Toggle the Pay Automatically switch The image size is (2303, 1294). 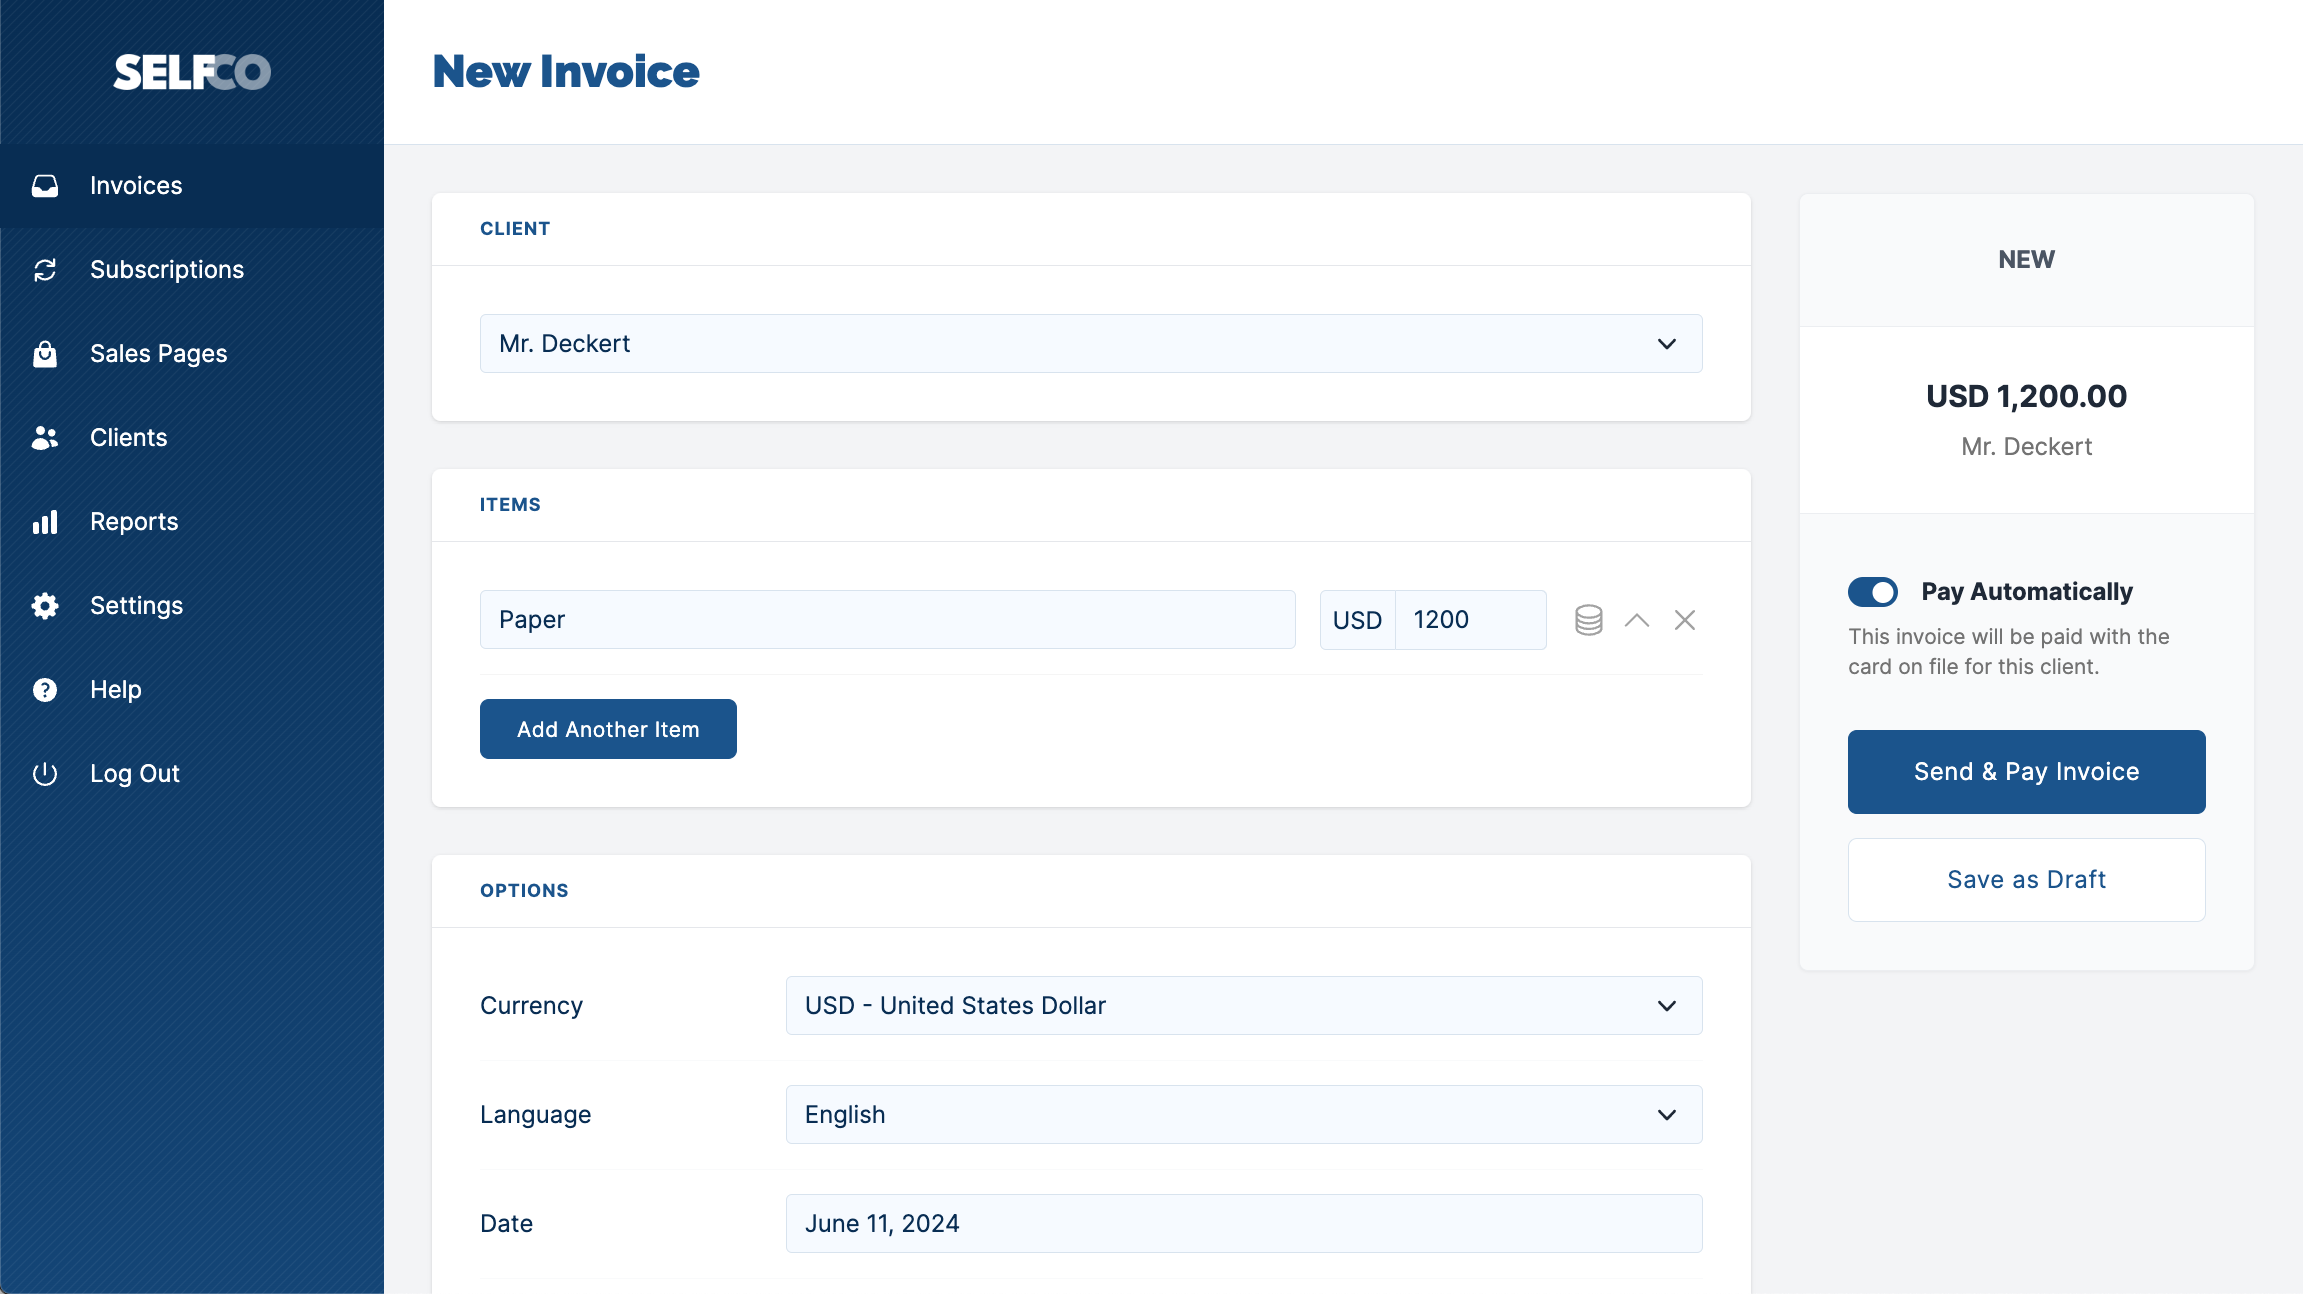coord(1873,592)
